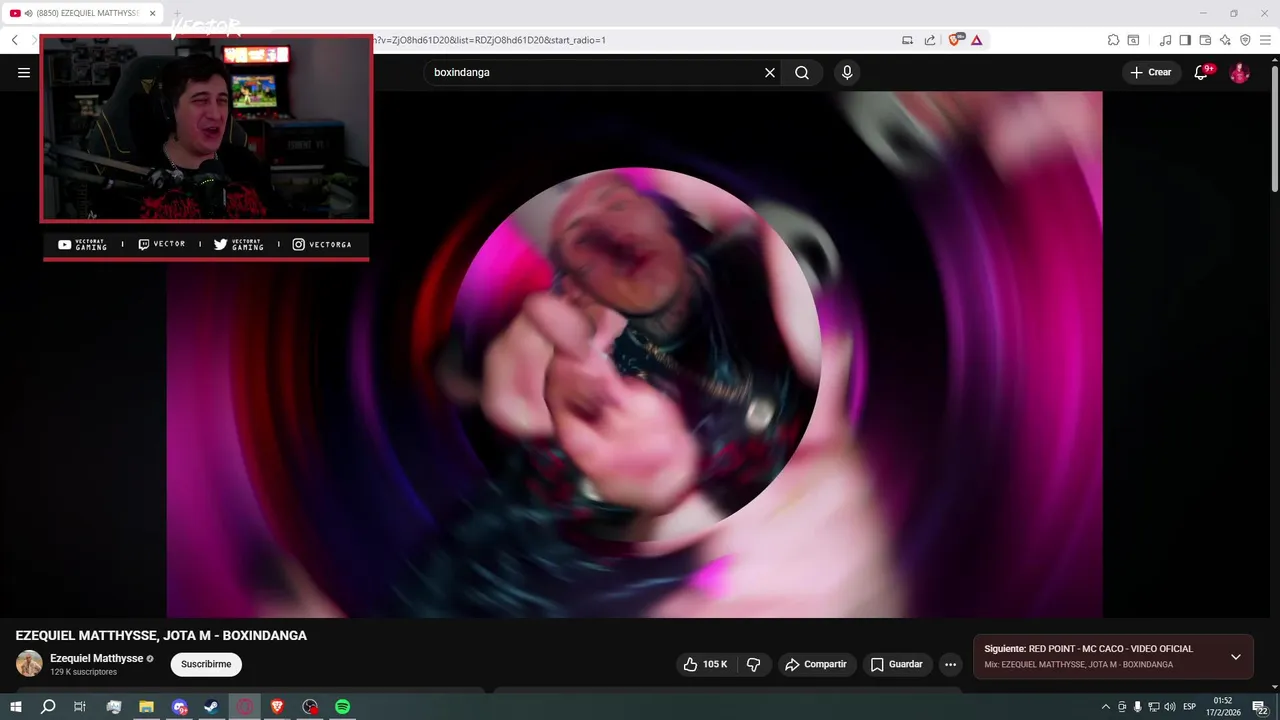Open OBS Studio from the taskbar

[310, 707]
